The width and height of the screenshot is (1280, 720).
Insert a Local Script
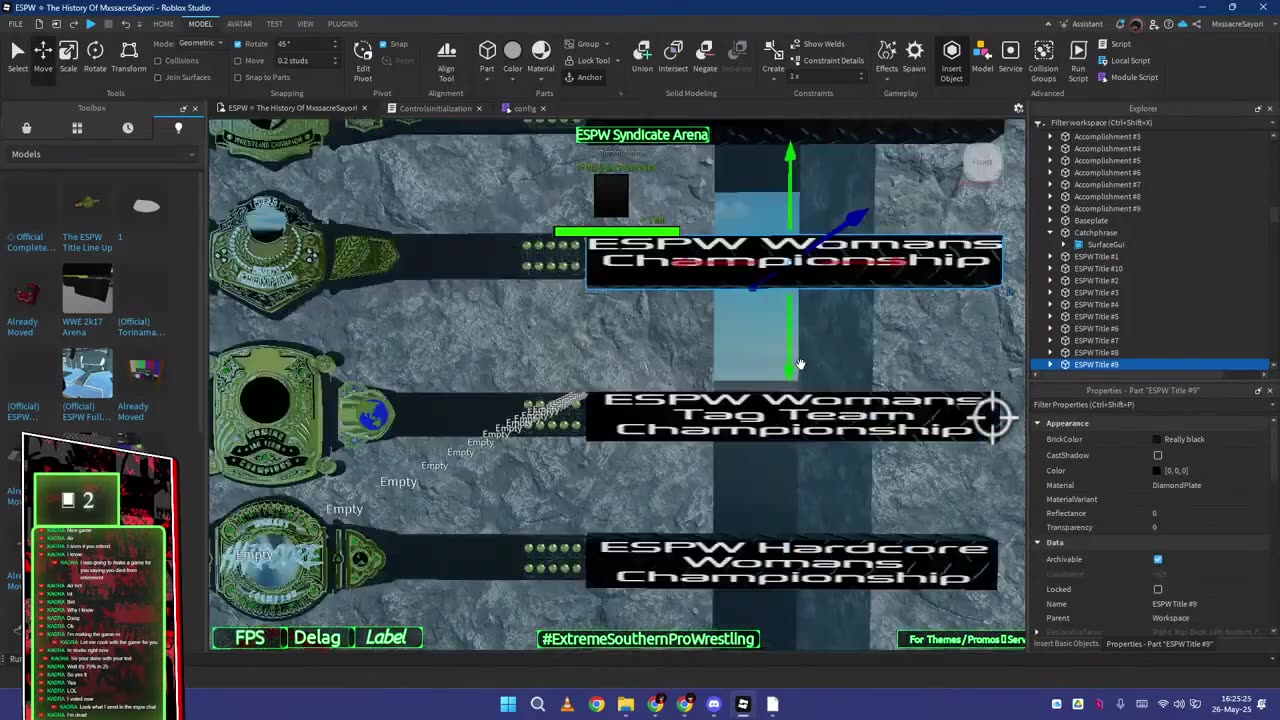click(x=1123, y=60)
